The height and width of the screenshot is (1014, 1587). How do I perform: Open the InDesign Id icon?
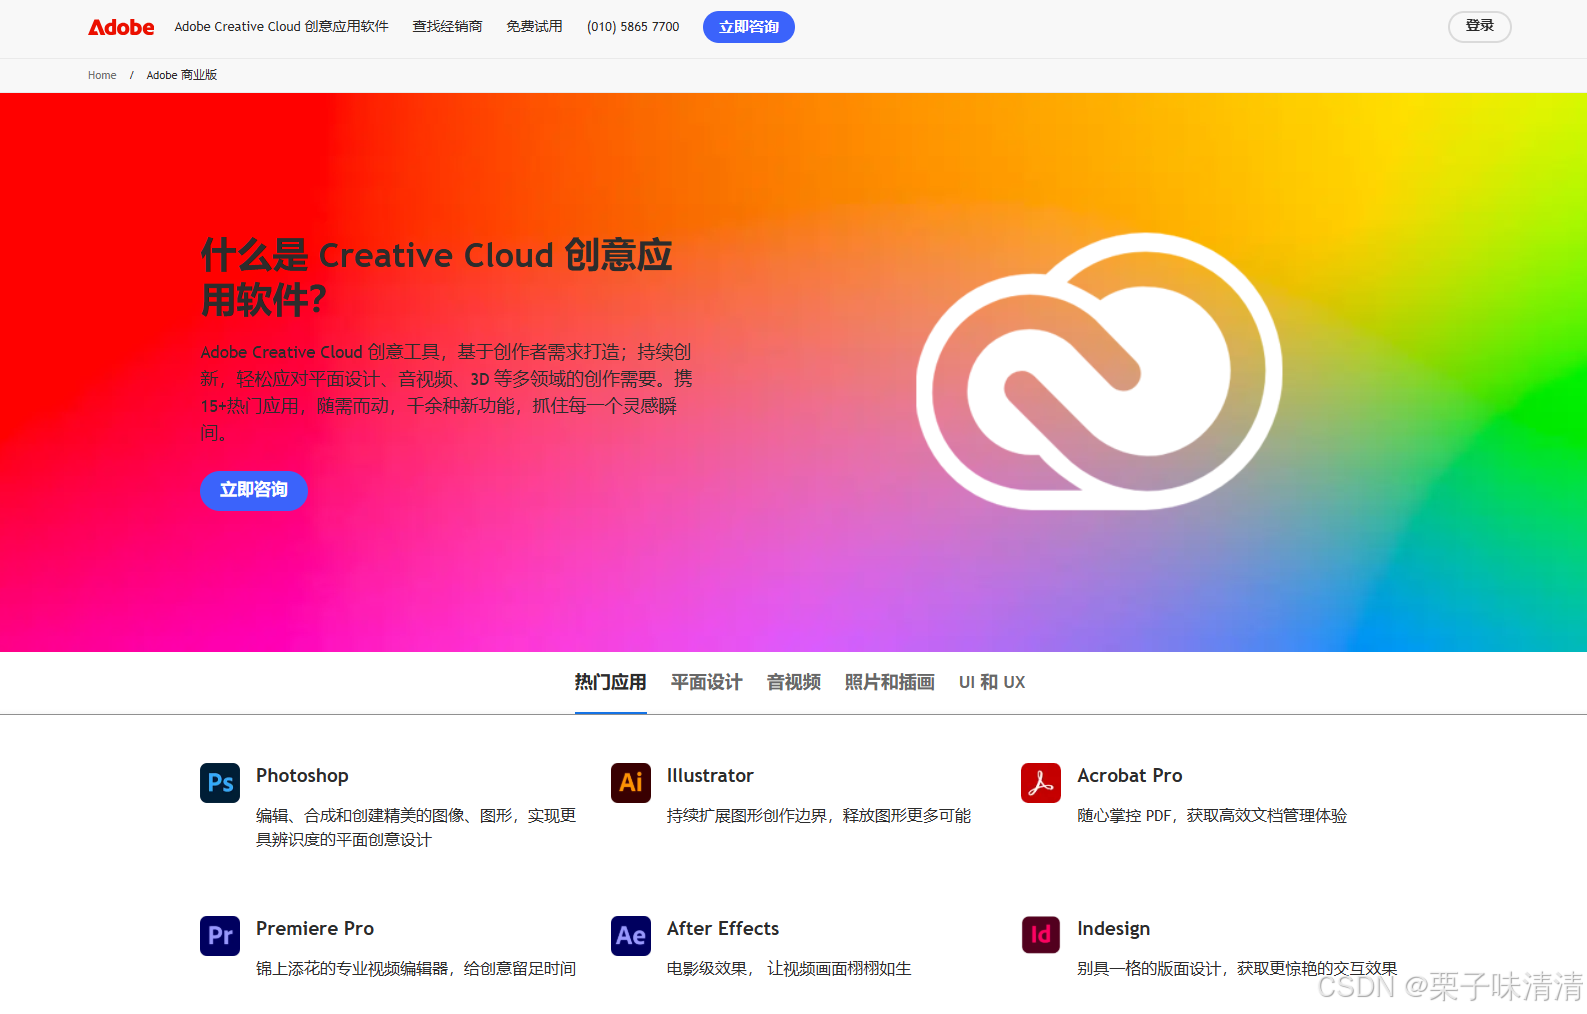coord(1041,936)
